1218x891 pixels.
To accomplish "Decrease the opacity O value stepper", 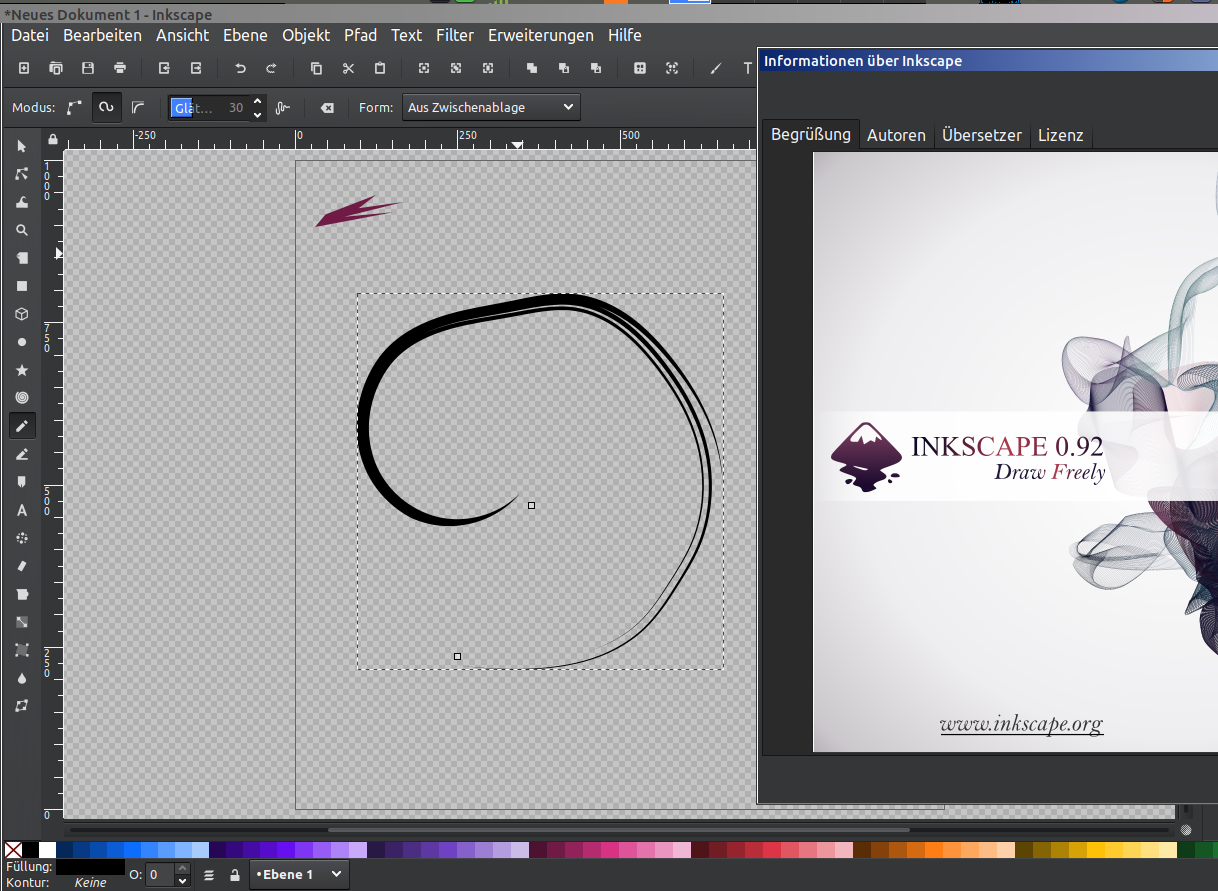I will (x=182, y=881).
